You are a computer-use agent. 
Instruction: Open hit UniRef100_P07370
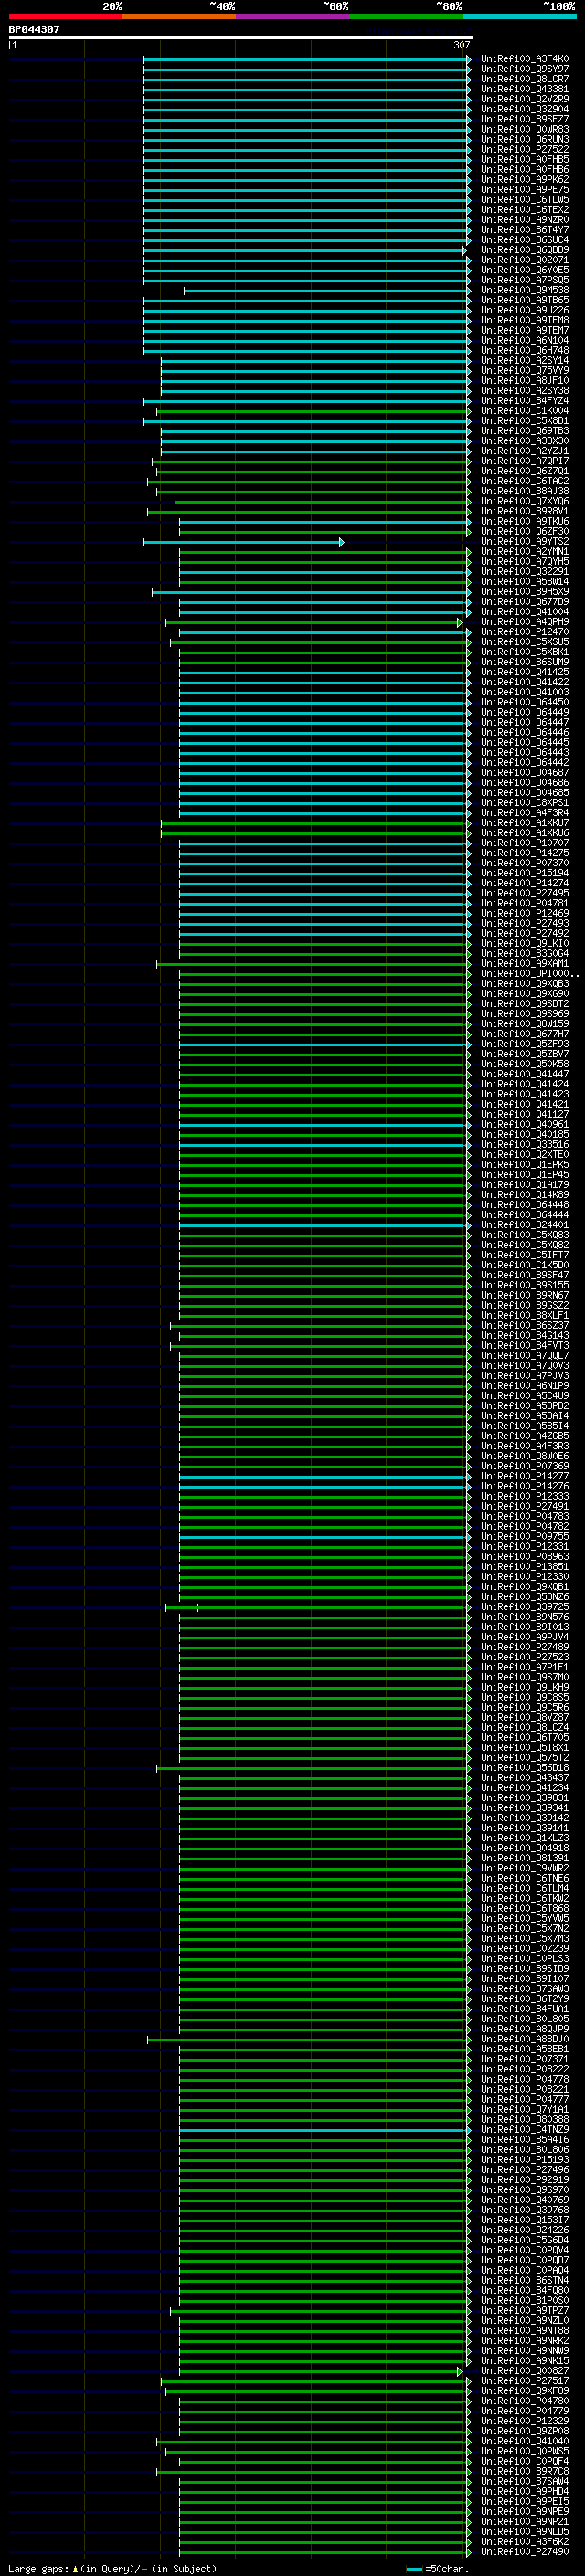[524, 863]
